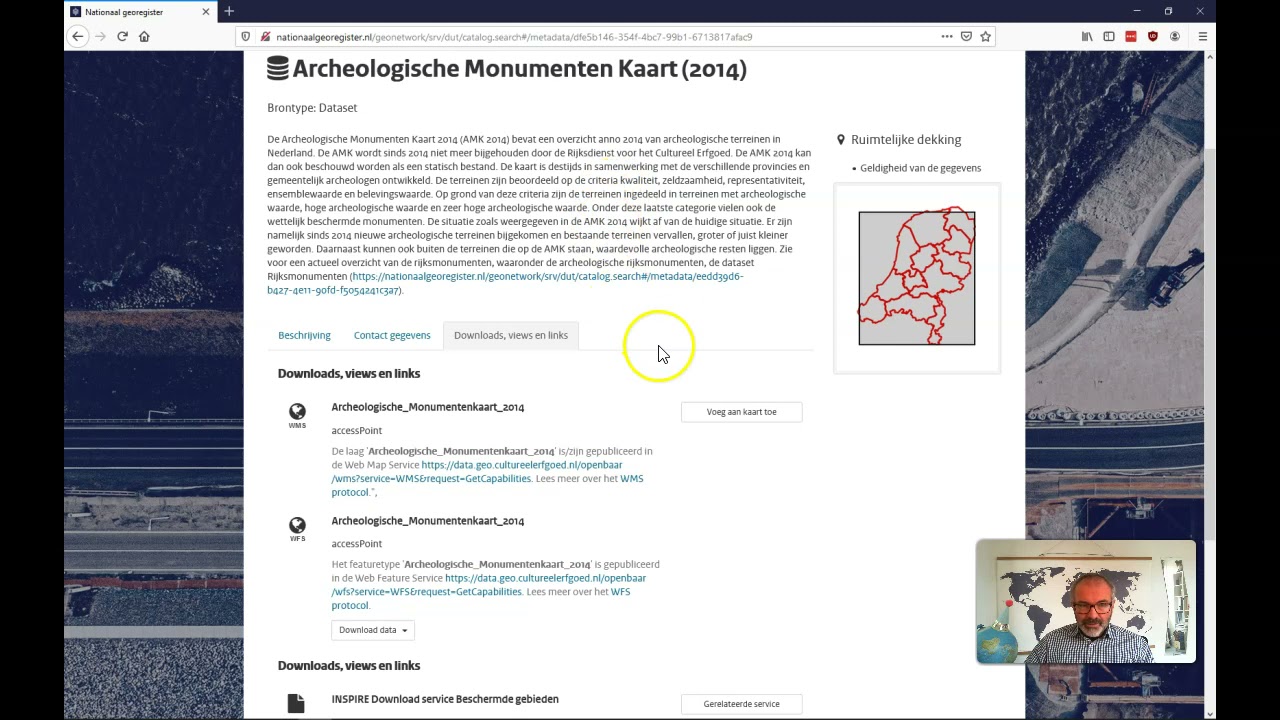This screenshot has height=720, width=1280.
Task: Click the presenter webcam video overlay
Action: click(1086, 602)
